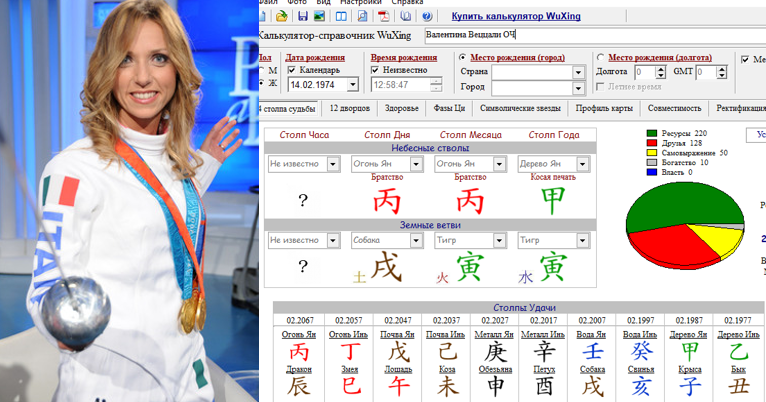Image resolution: width=766 pixels, height=402 pixels.
Task: Toggle the Календарь checkbox
Action: tap(292, 70)
